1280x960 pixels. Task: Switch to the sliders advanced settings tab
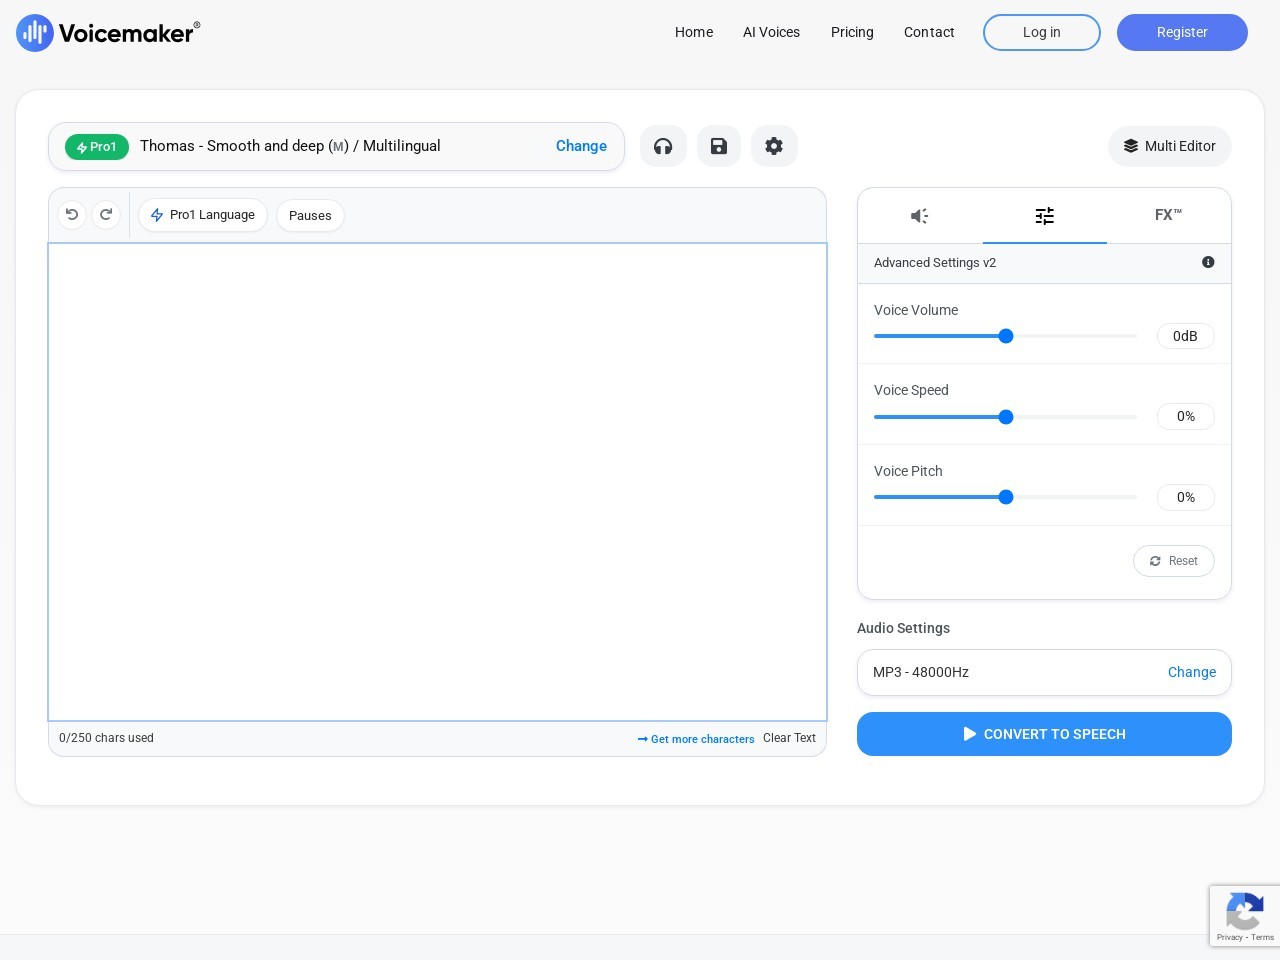coord(1045,216)
